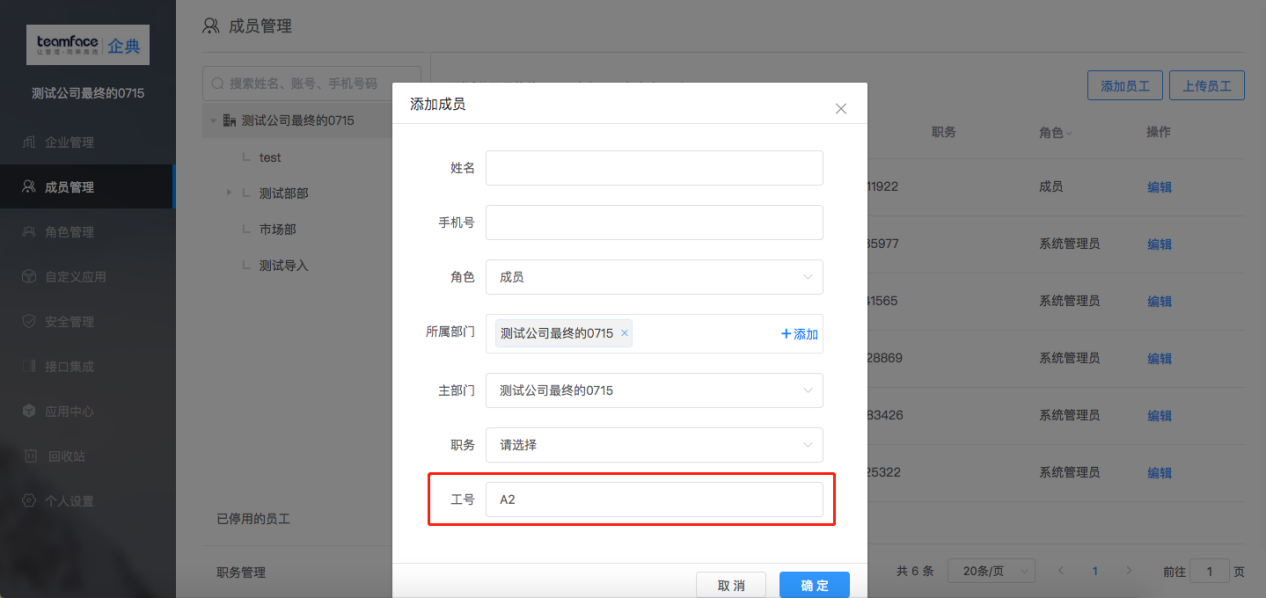Click the 自定义应用 cube icon

pyautogui.click(x=29, y=277)
